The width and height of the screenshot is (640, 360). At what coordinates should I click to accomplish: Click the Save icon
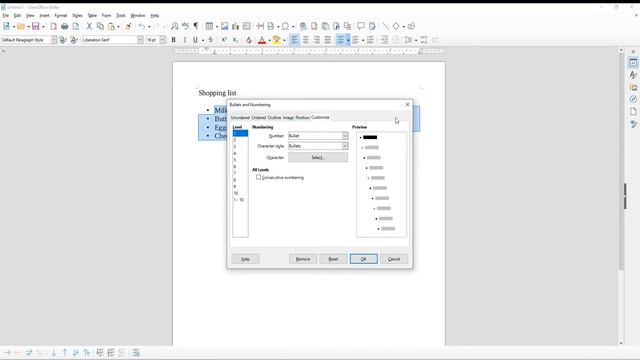coord(36,26)
